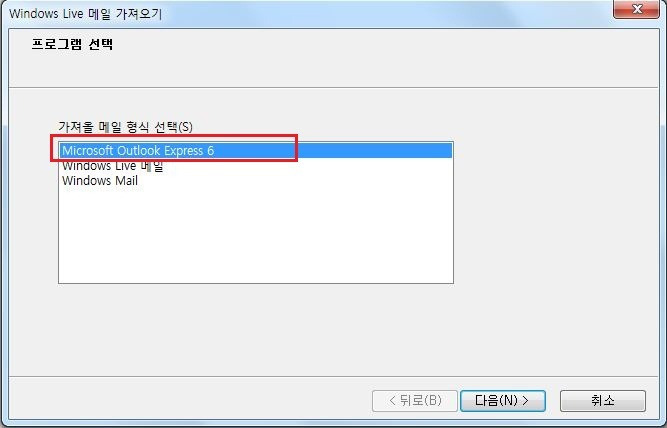Screen dimensions: 667x428
Task: Click the 프로그램 선택 heading text
Action: tap(72, 44)
